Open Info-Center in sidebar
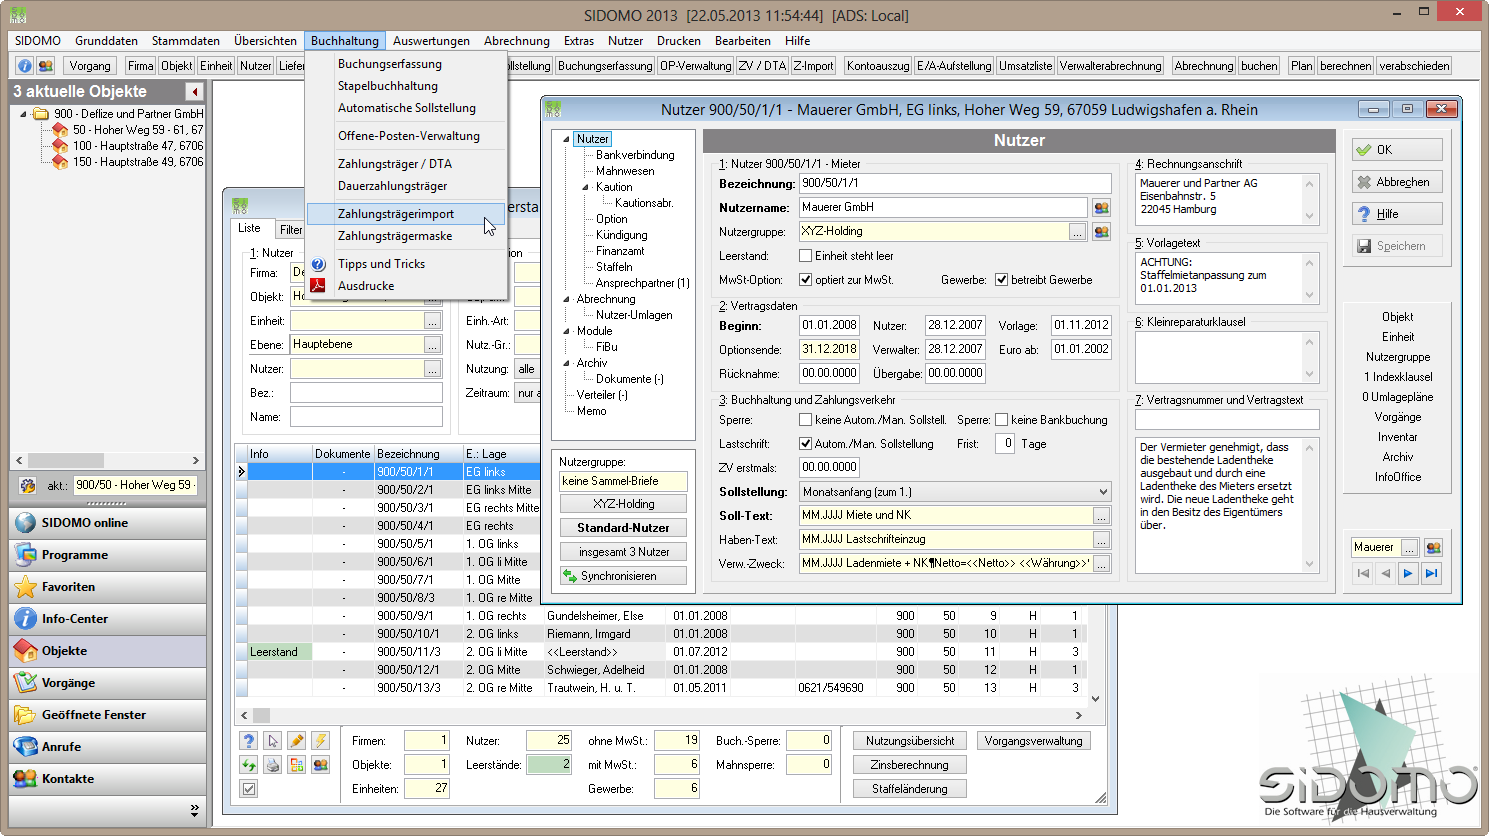The width and height of the screenshot is (1489, 836). tap(108, 619)
